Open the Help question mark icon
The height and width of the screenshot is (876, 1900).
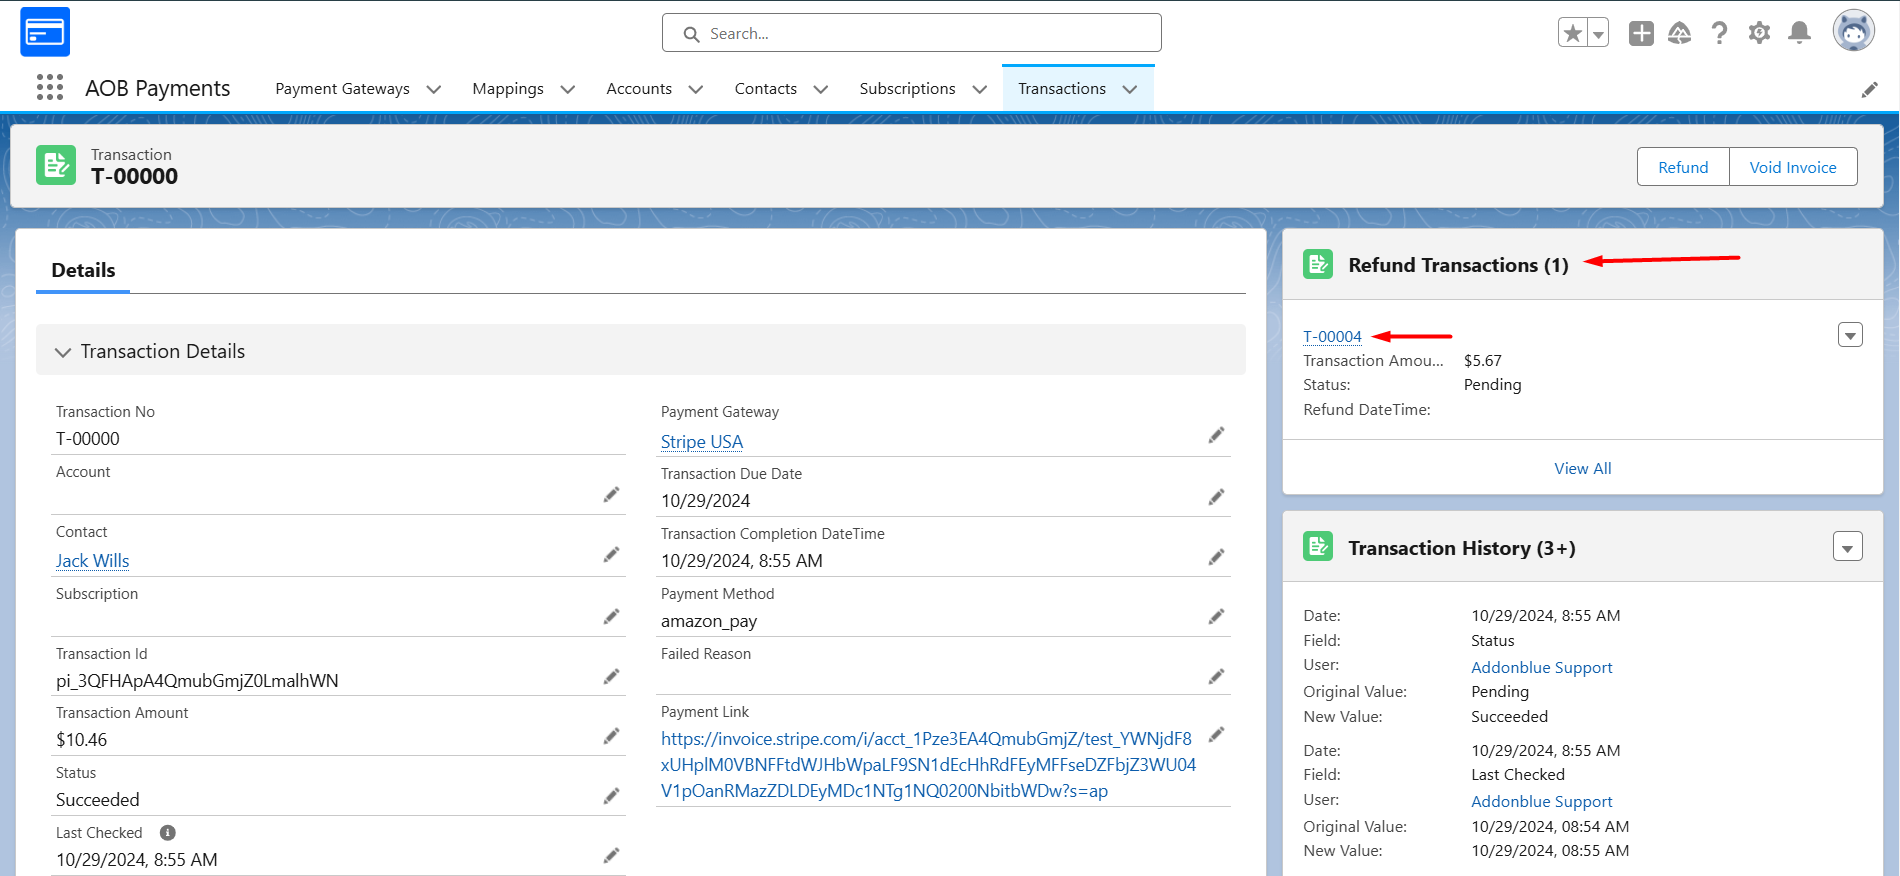point(1719,33)
